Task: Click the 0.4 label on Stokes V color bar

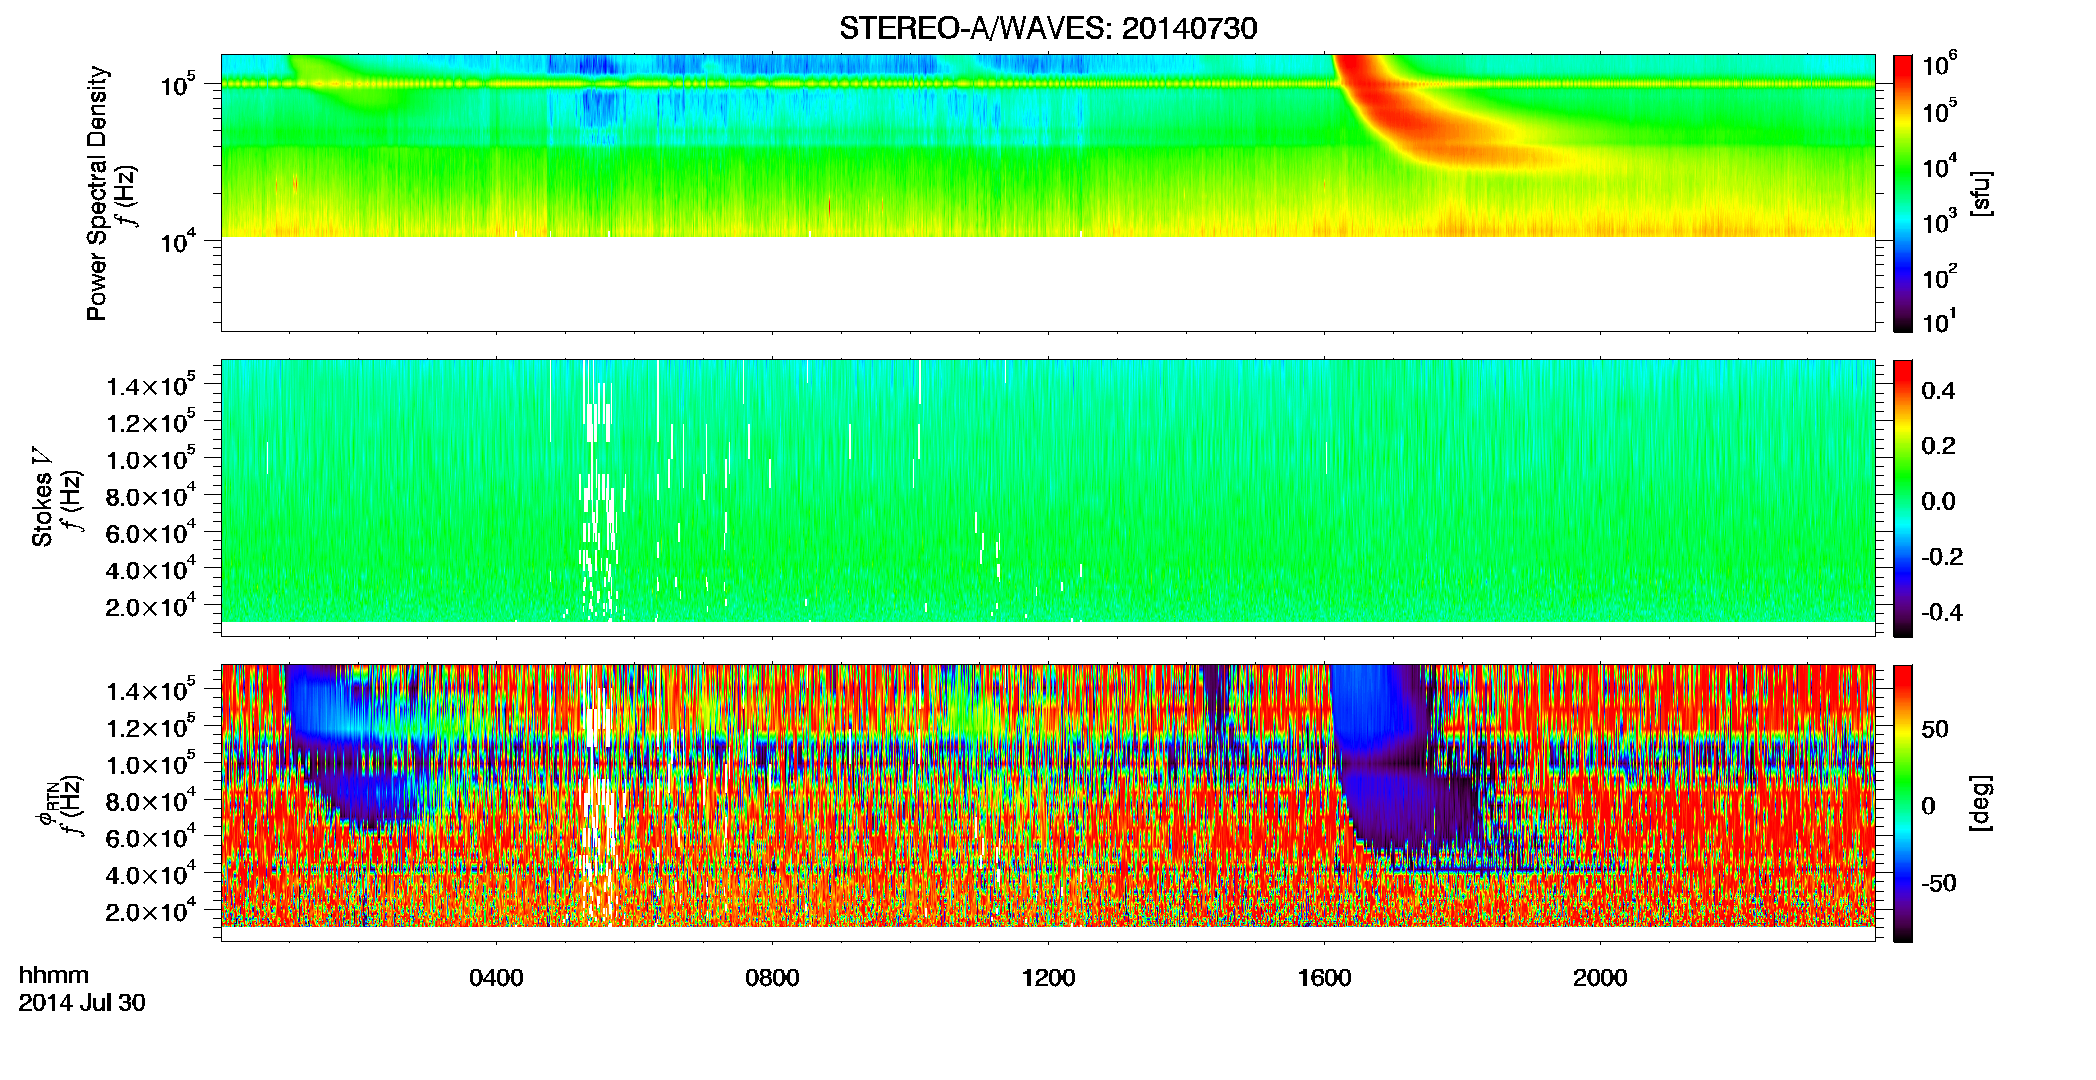Action: pos(1938,391)
